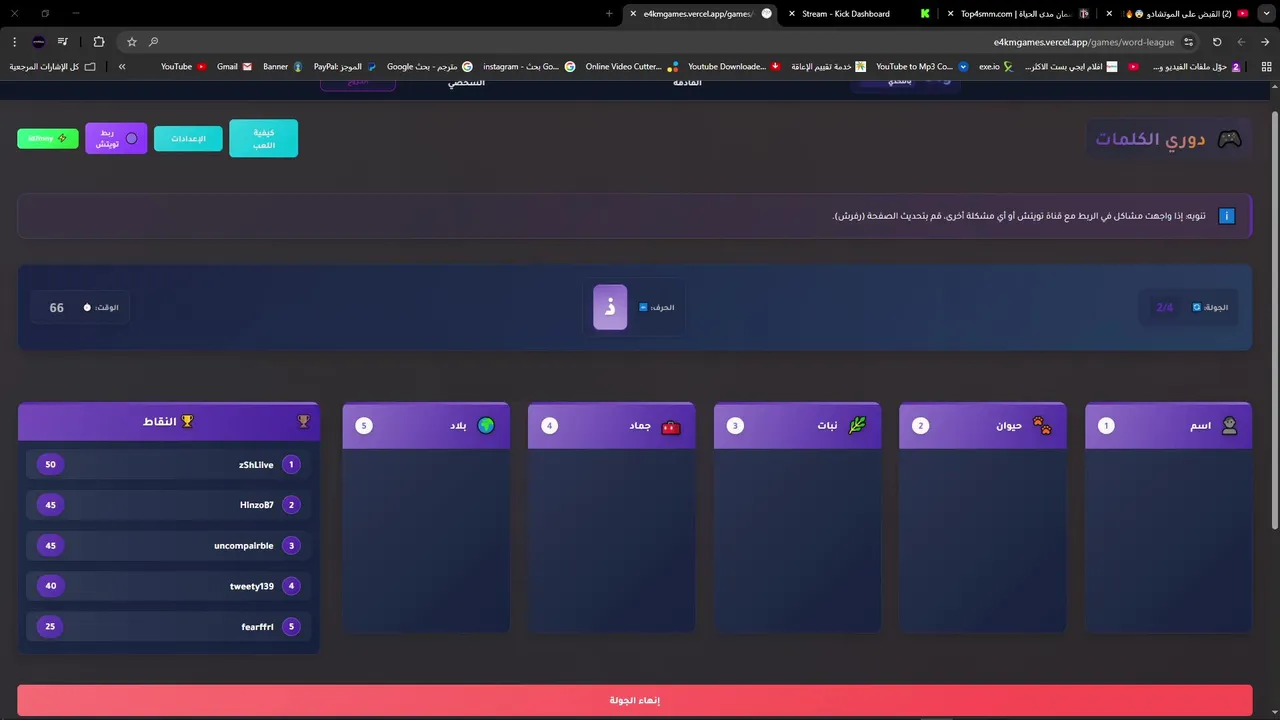Close the Stream - Kick Dashboard tab
Screen dimensions: 1280x720
(792, 14)
